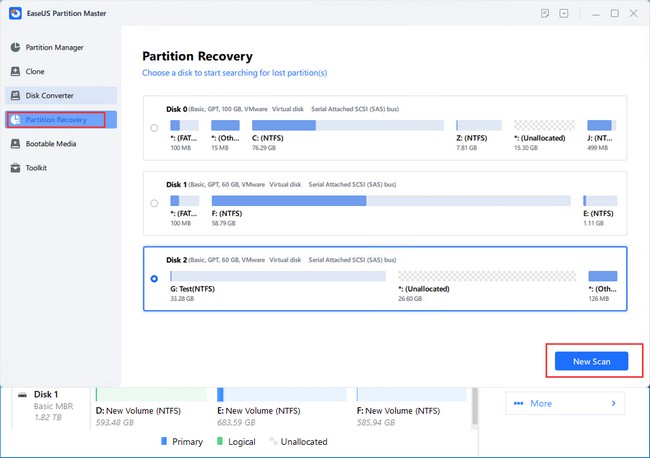Select the Disk 1 radio button
The height and width of the screenshot is (458, 650).
(153, 203)
